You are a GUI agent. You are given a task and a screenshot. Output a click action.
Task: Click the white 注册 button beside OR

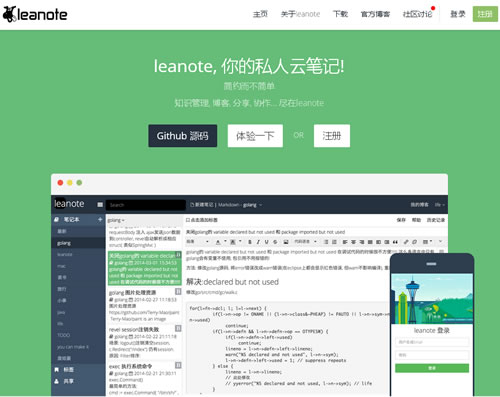click(332, 136)
